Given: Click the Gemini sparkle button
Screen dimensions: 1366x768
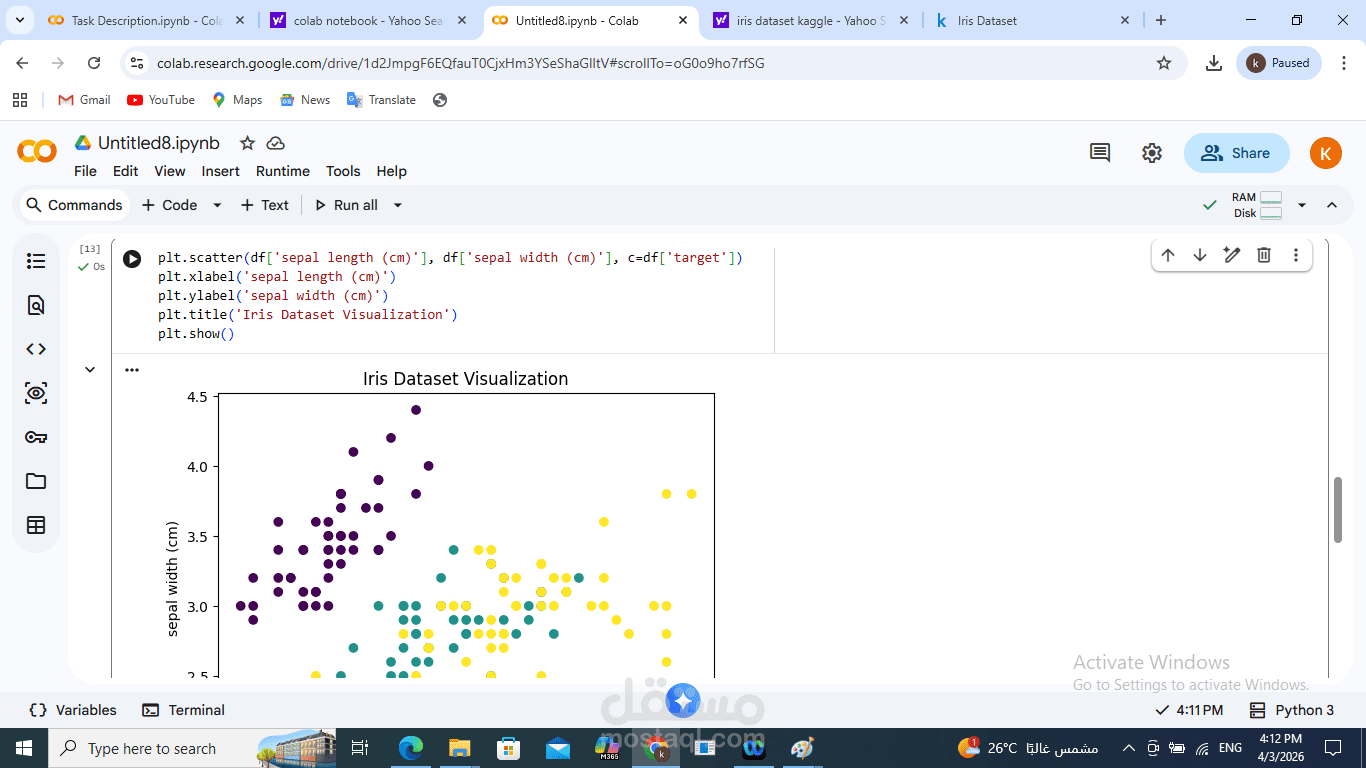Looking at the screenshot, I should (683, 701).
